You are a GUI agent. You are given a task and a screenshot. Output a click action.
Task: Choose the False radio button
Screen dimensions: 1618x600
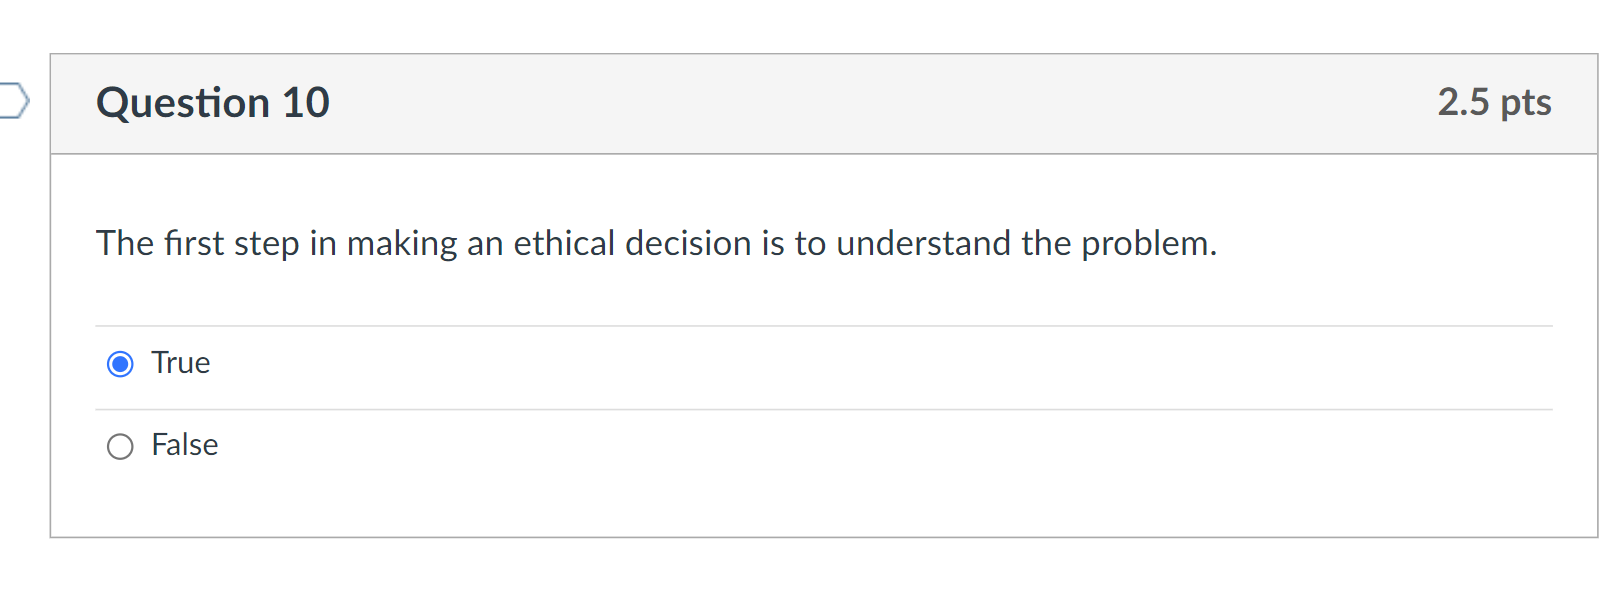tap(120, 446)
